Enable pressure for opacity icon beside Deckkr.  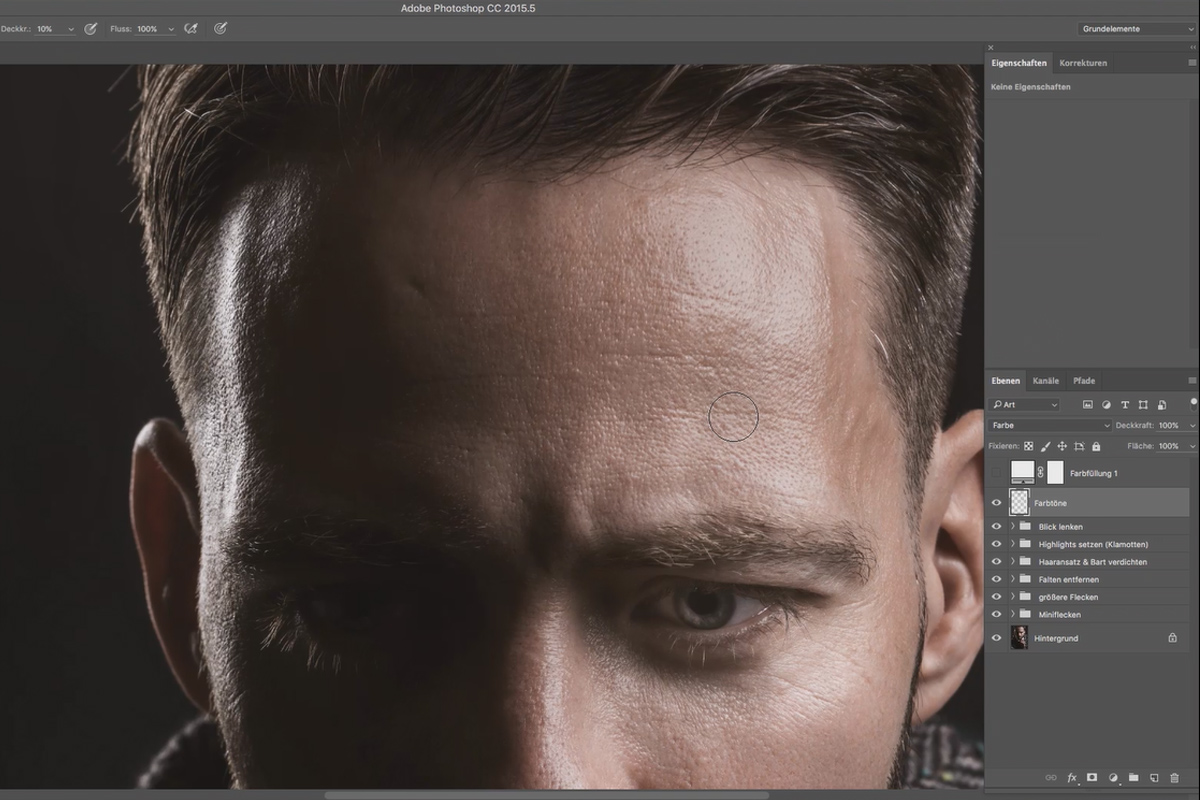click(90, 29)
